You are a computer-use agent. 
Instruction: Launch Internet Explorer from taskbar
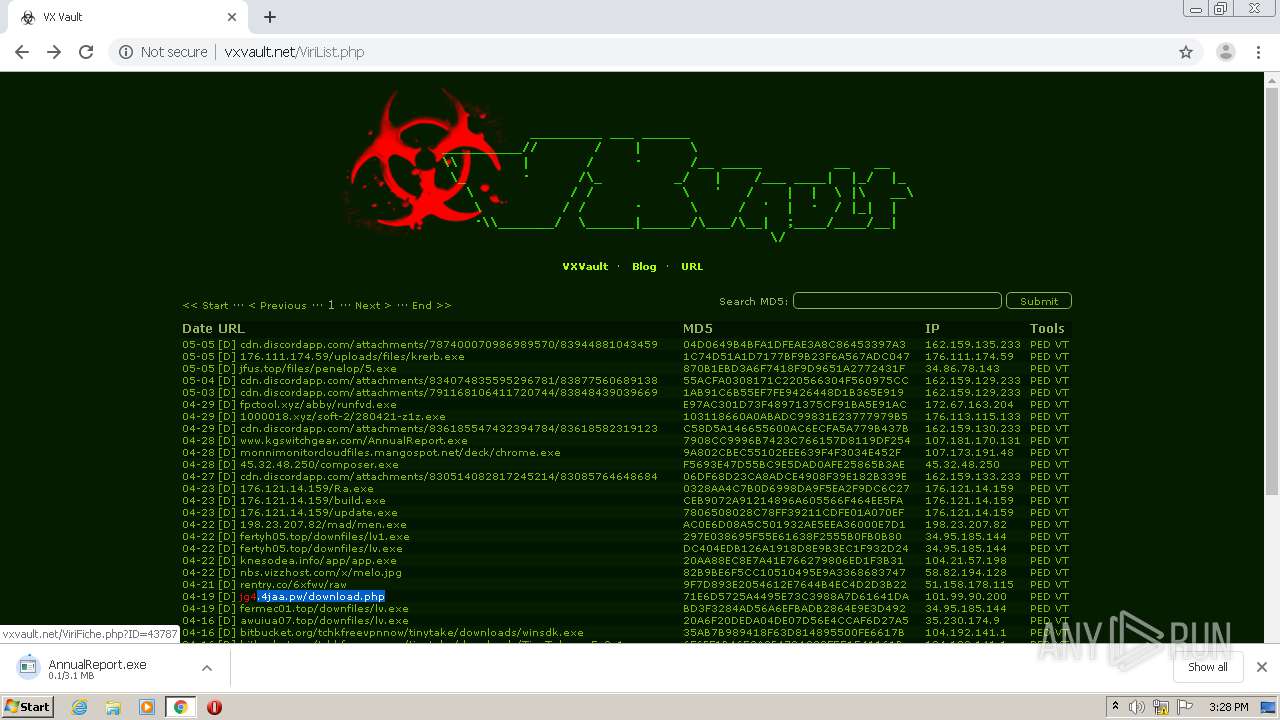[x=80, y=707]
